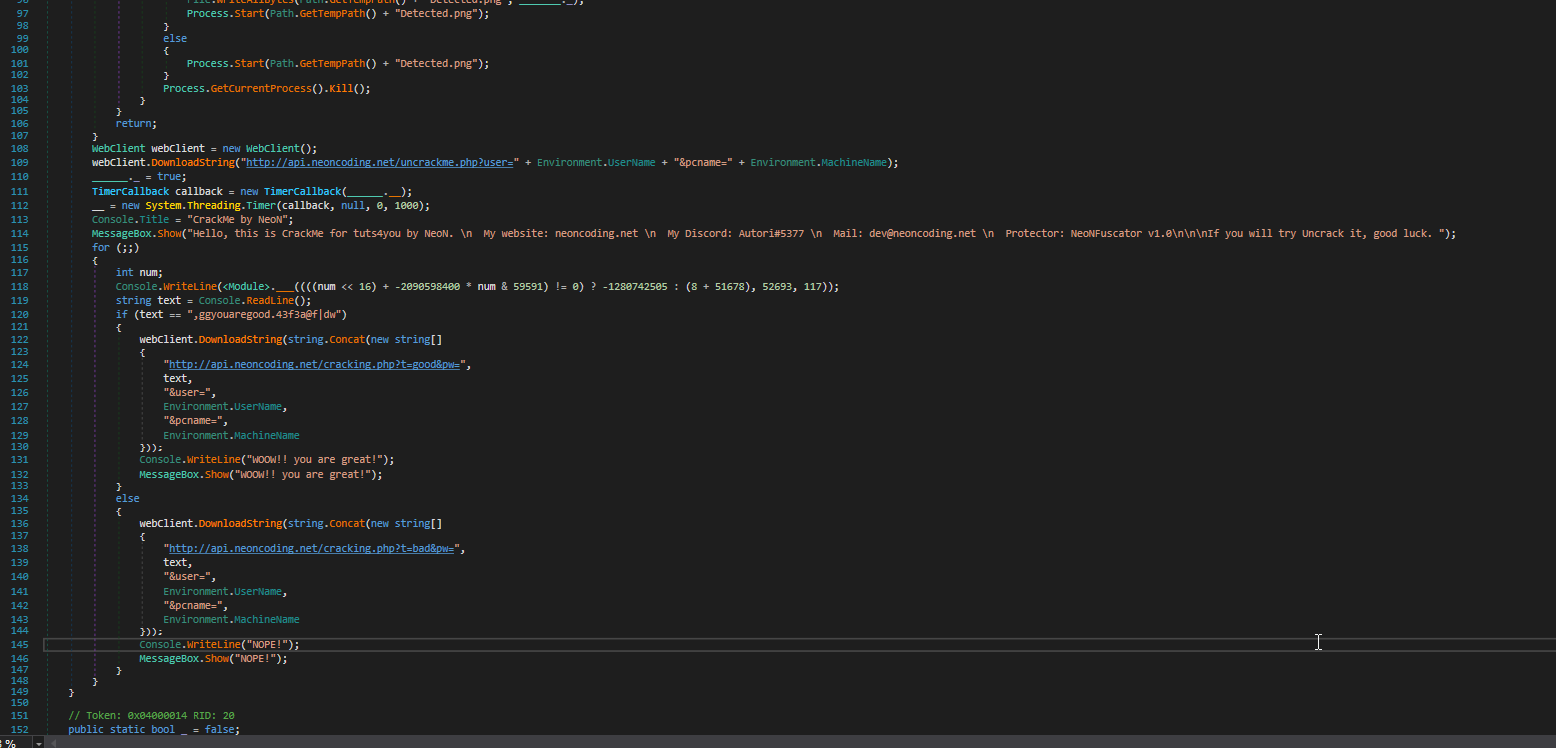
Task: Click the "CrackMe by NeoN" title string
Action: [x=244, y=219]
